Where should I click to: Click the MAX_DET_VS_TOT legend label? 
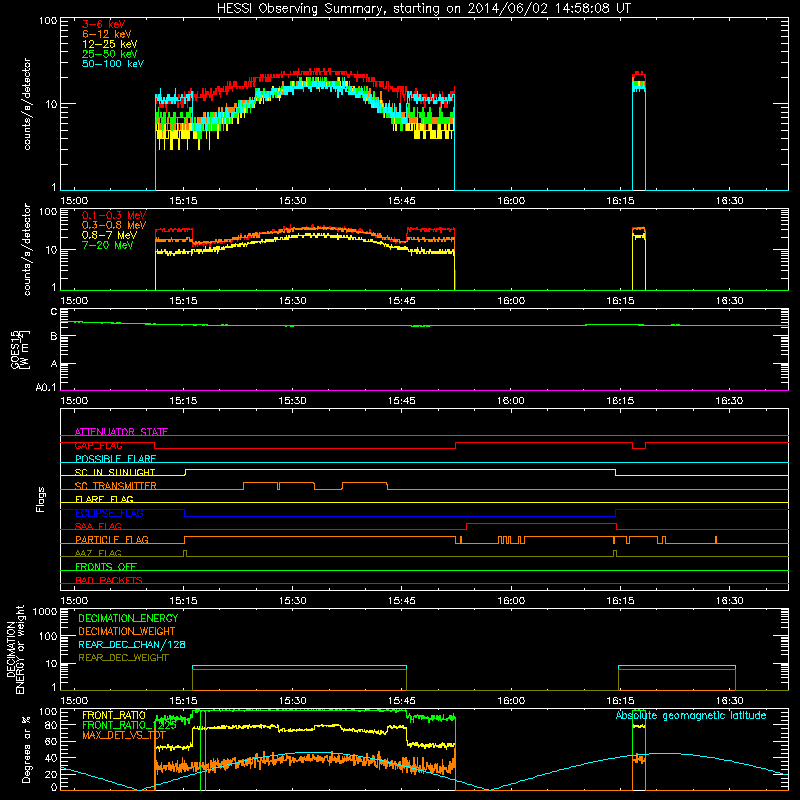[x=123, y=735]
